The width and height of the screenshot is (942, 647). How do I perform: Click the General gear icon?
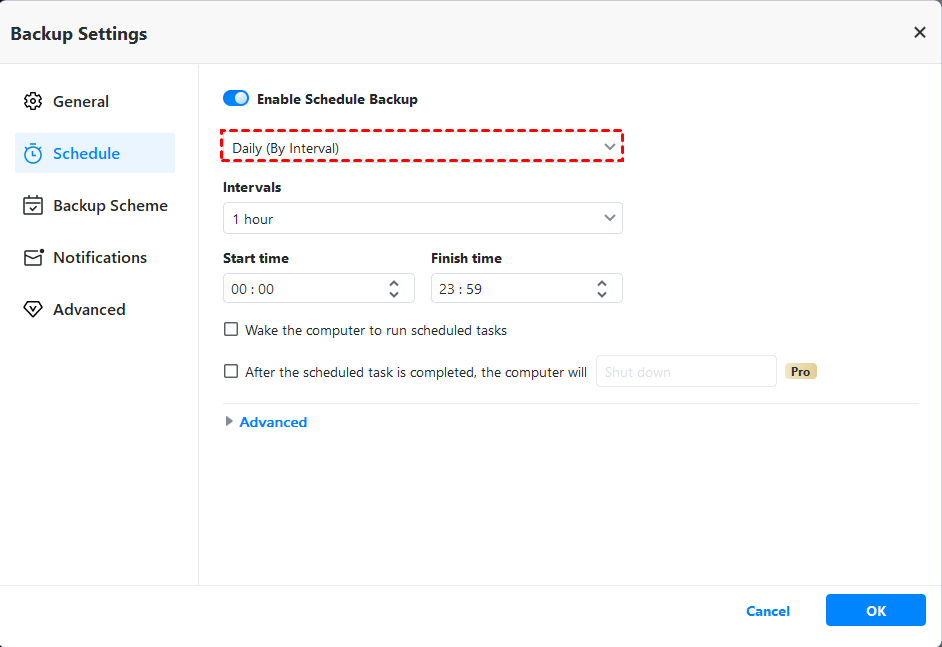coord(33,101)
